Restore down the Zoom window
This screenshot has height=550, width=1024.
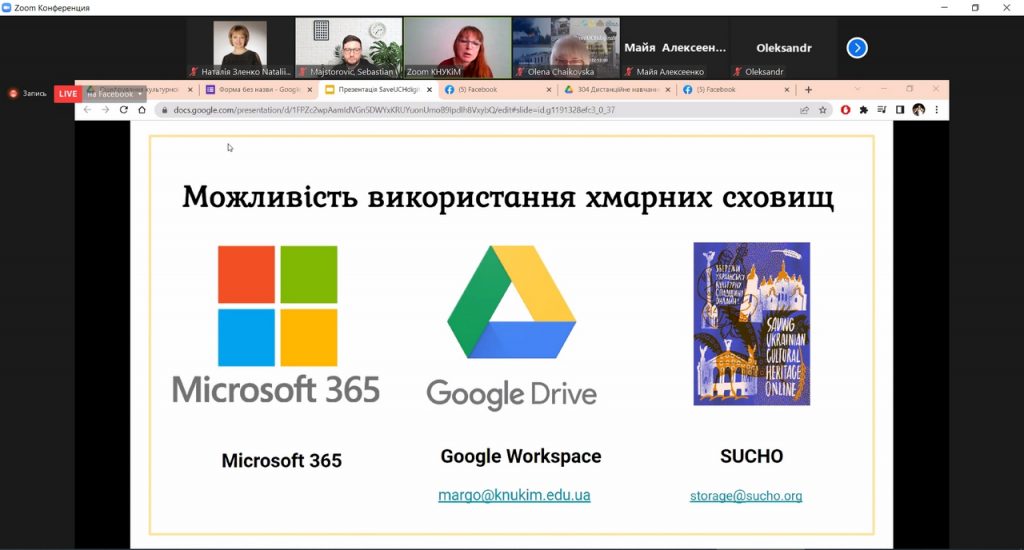pos(975,8)
